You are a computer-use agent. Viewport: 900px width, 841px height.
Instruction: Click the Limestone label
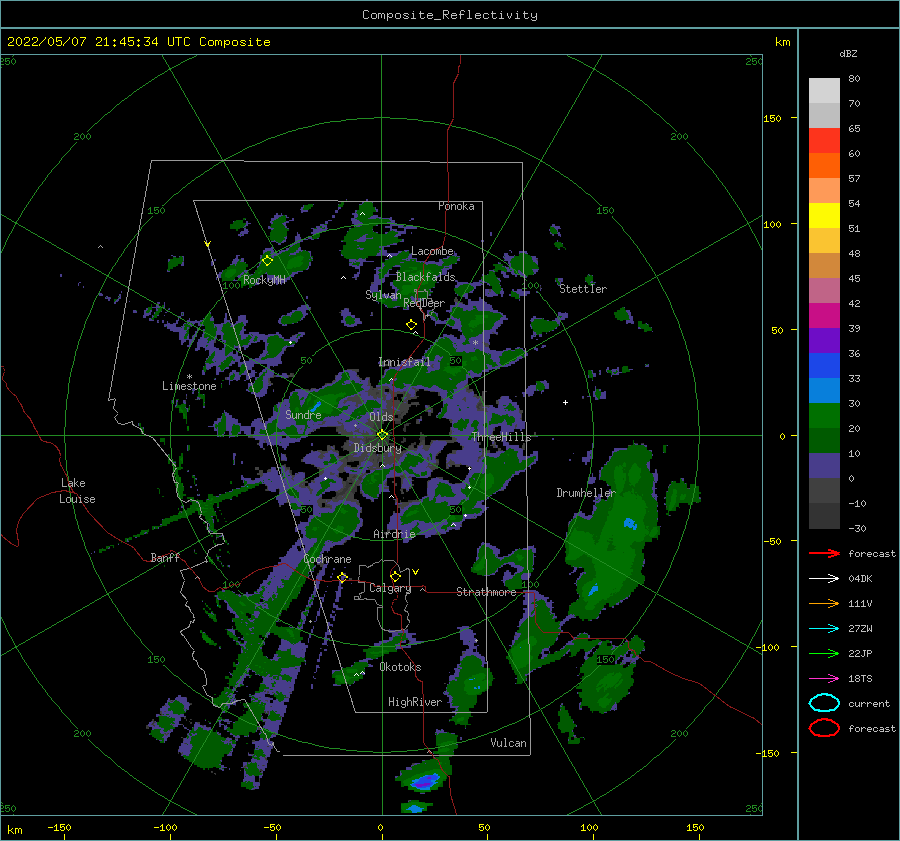[189, 386]
